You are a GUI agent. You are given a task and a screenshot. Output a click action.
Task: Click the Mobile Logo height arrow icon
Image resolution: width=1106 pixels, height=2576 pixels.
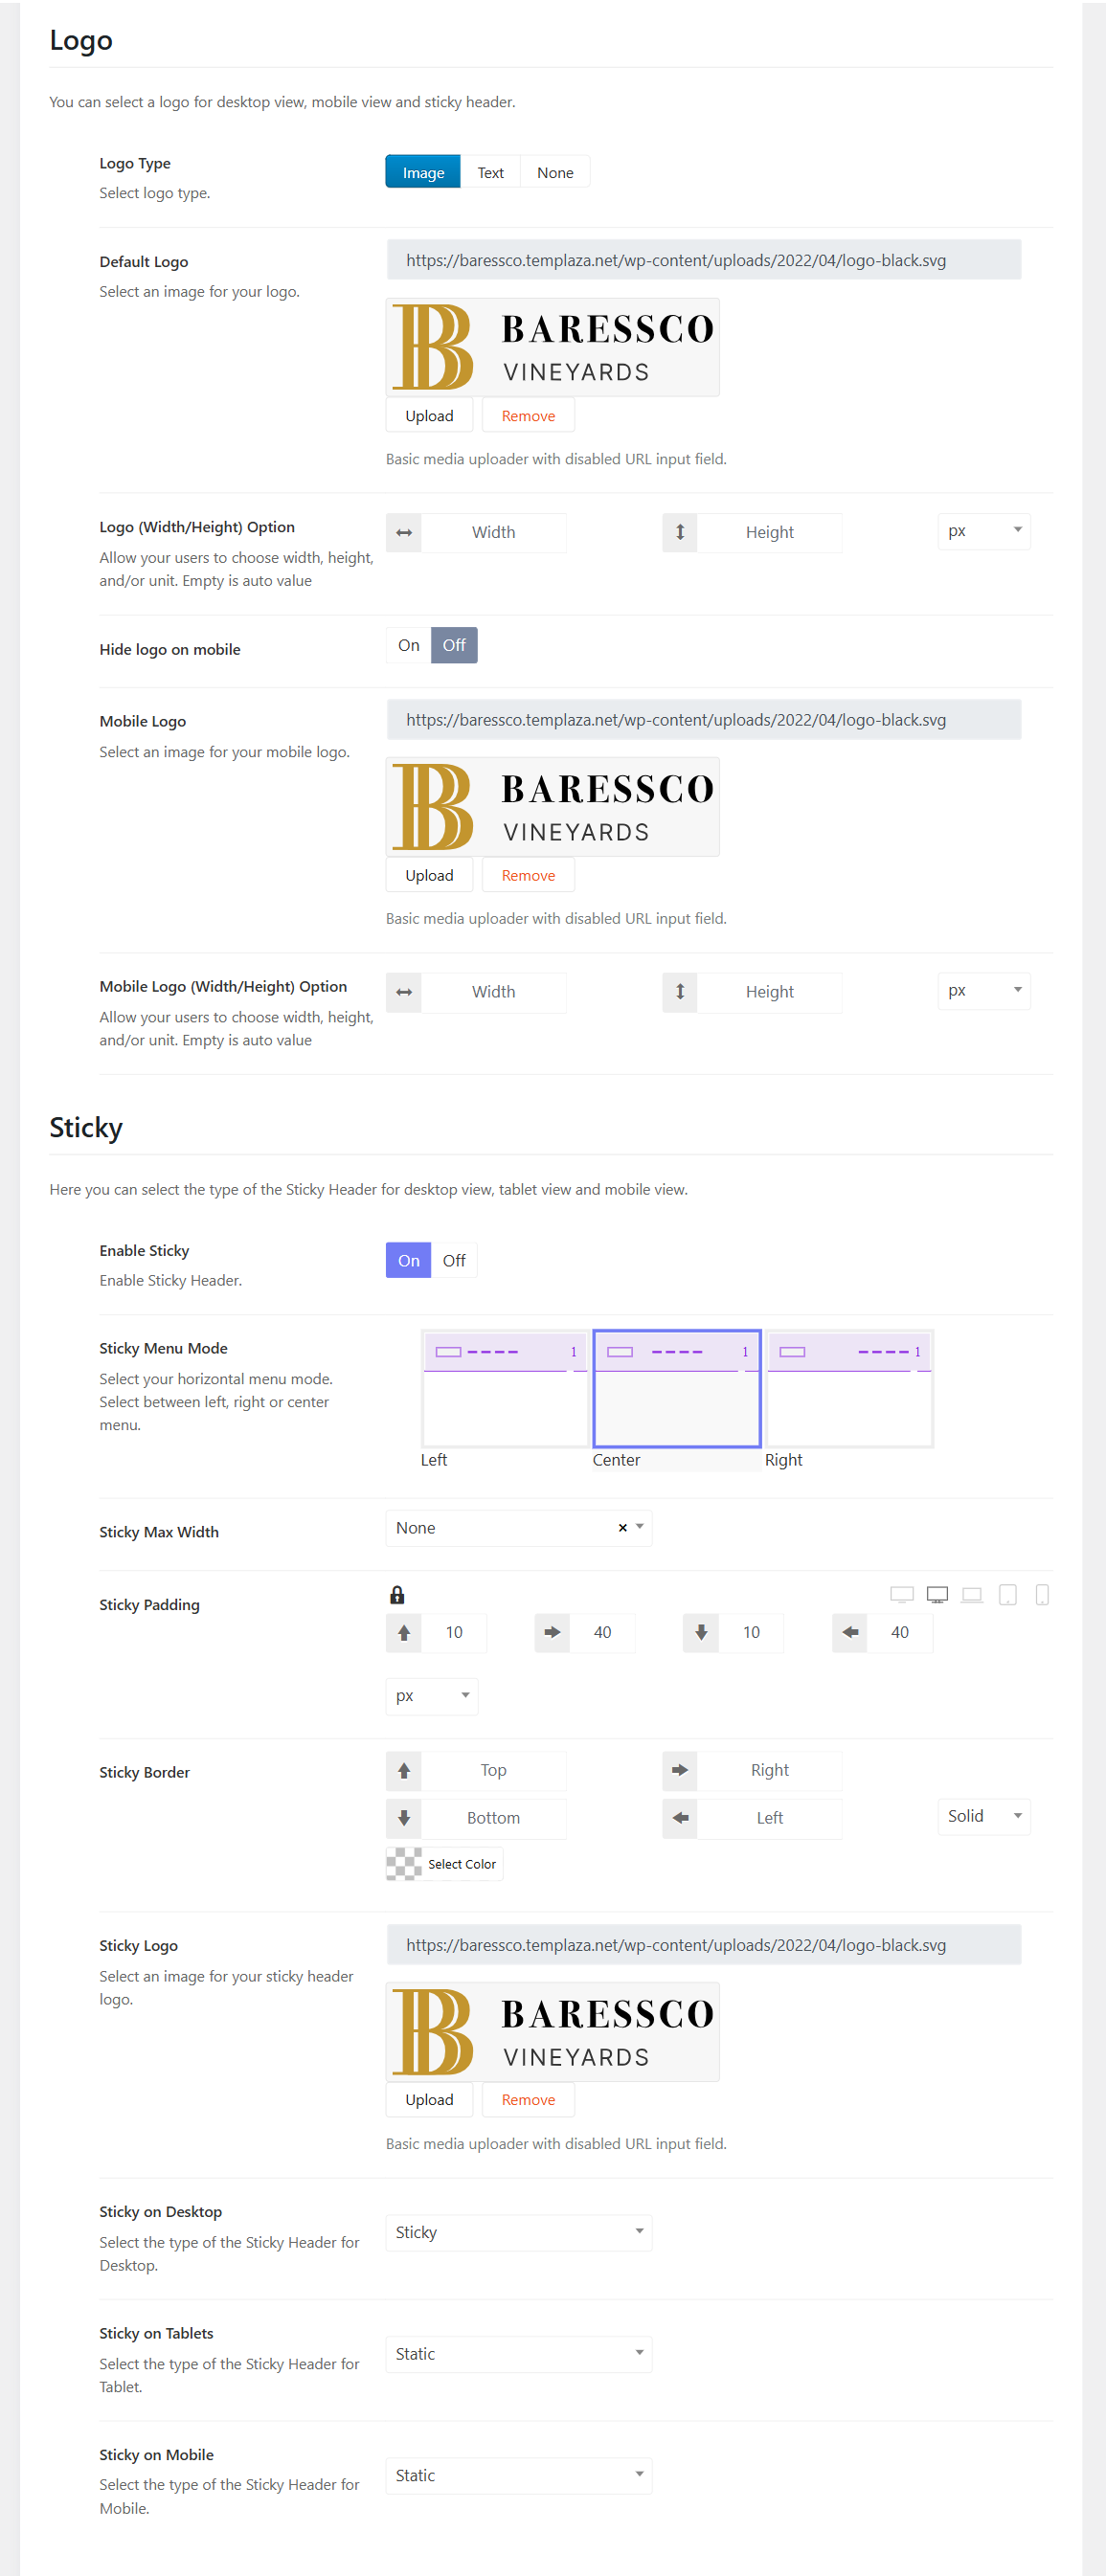click(680, 991)
